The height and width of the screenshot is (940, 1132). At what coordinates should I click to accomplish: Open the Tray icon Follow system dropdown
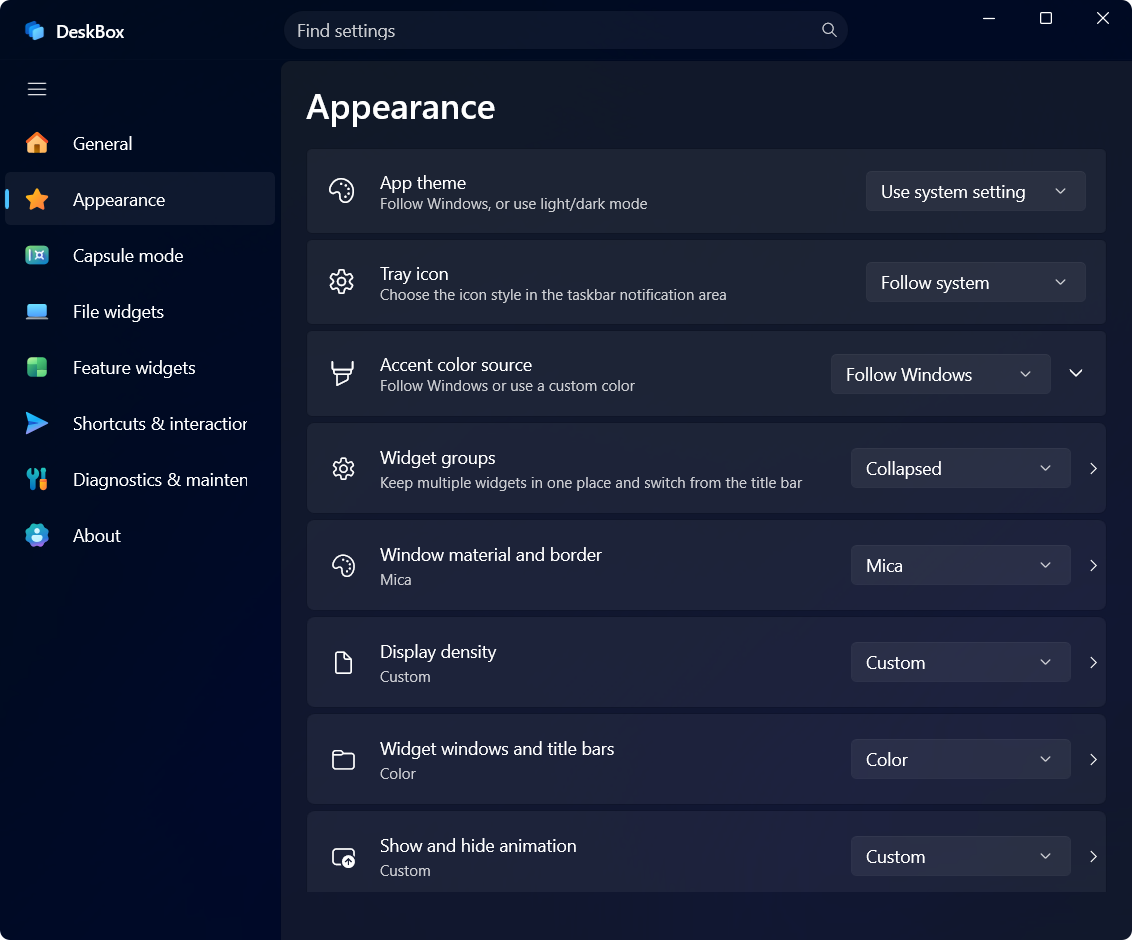tap(975, 282)
